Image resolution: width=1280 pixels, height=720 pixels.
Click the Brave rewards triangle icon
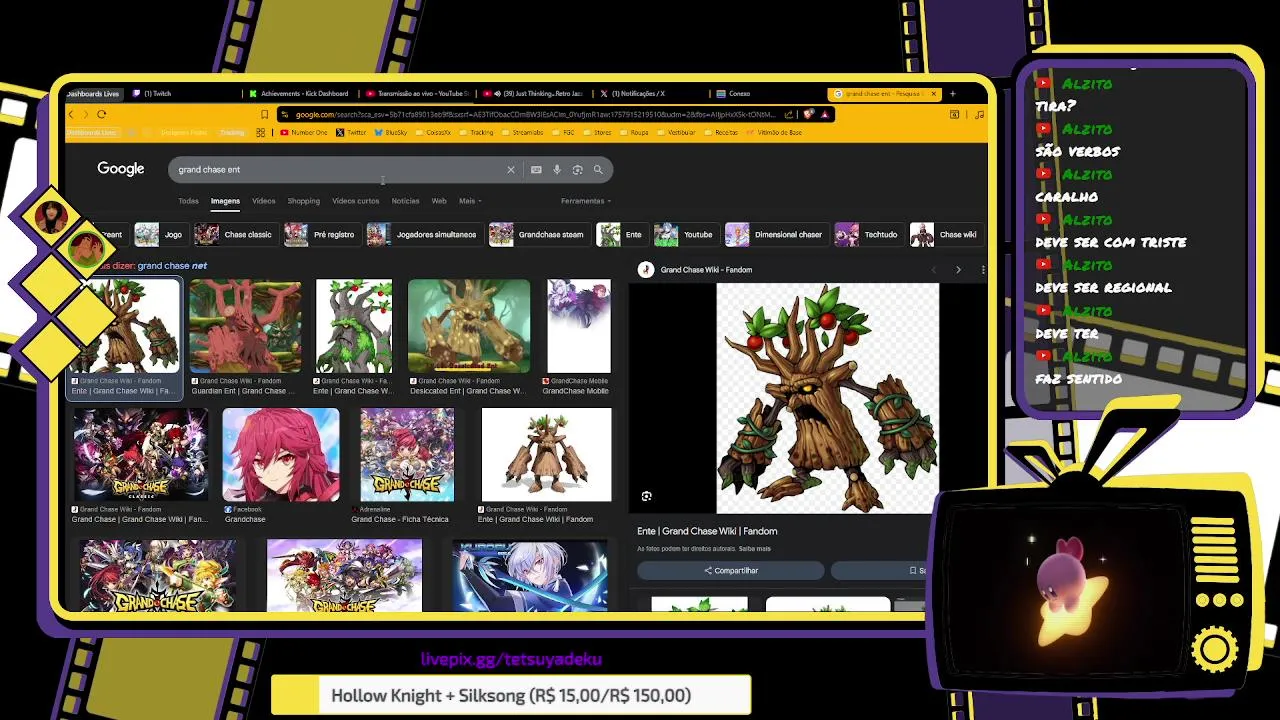point(824,114)
